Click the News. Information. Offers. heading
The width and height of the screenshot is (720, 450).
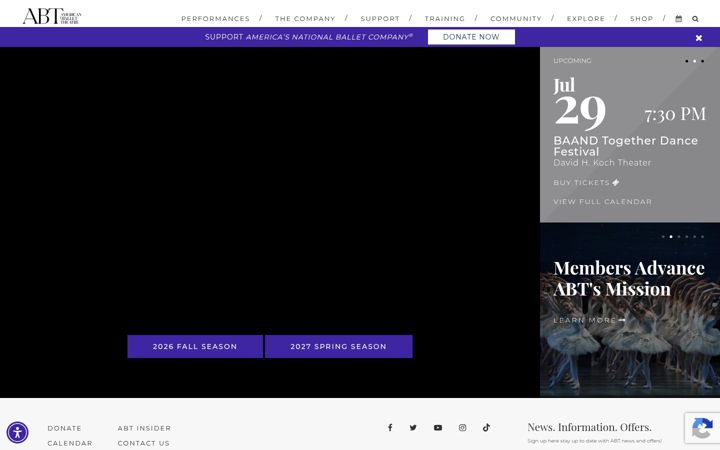[x=589, y=427]
